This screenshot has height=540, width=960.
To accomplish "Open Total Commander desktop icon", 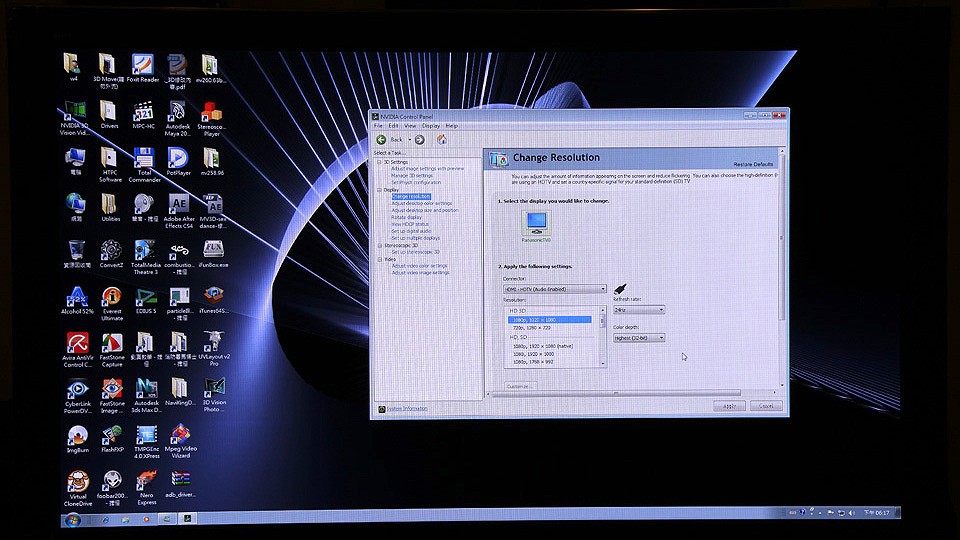I will click(x=144, y=165).
